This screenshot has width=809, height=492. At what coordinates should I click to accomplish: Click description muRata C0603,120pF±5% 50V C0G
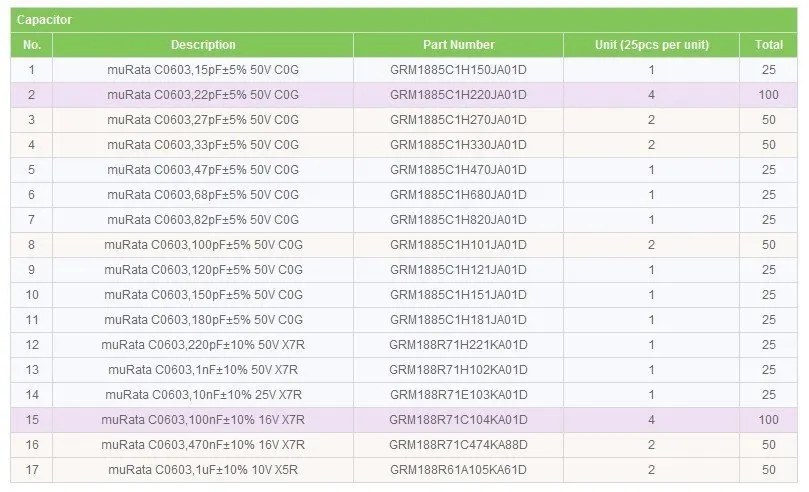203,270
